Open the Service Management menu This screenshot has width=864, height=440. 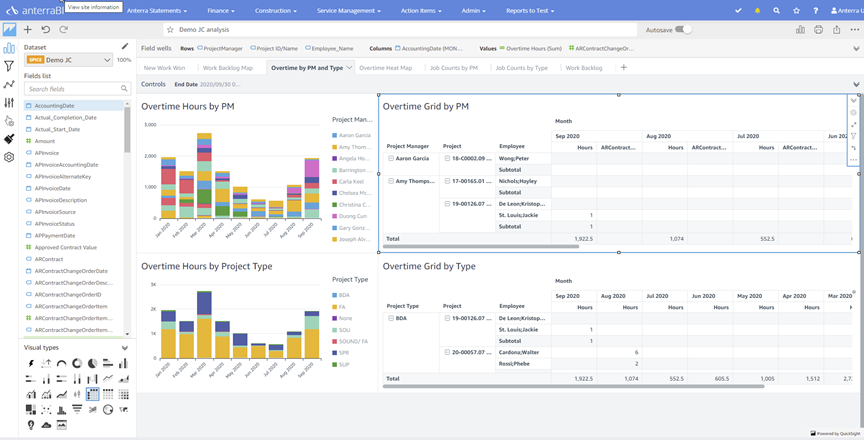coord(349,10)
